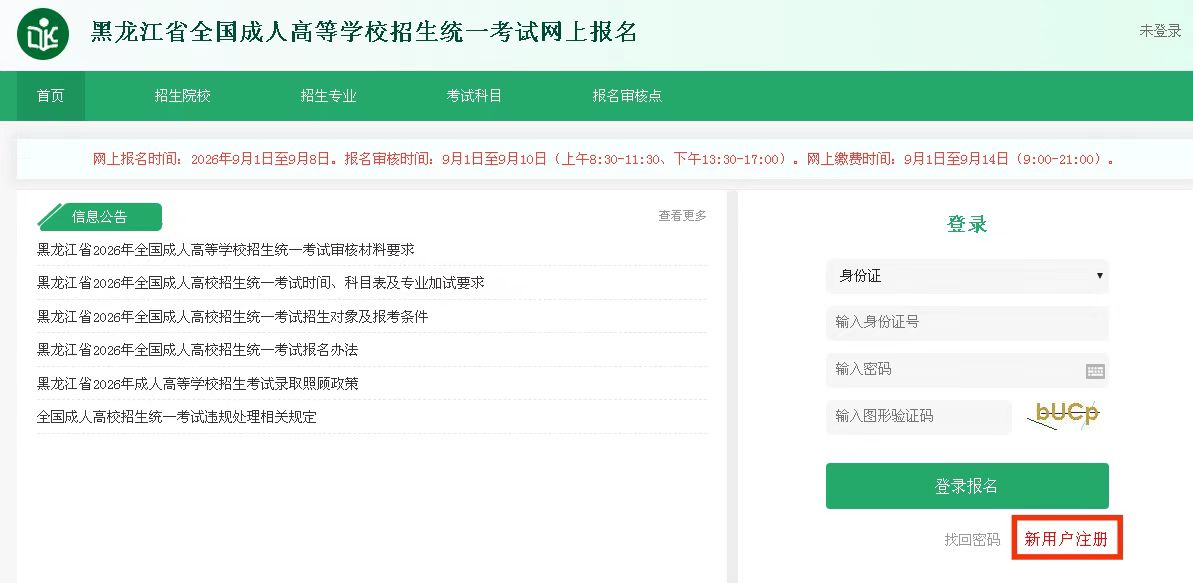1193x583 pixels.
Task: Click the green site logo icon
Action: [x=43, y=34]
